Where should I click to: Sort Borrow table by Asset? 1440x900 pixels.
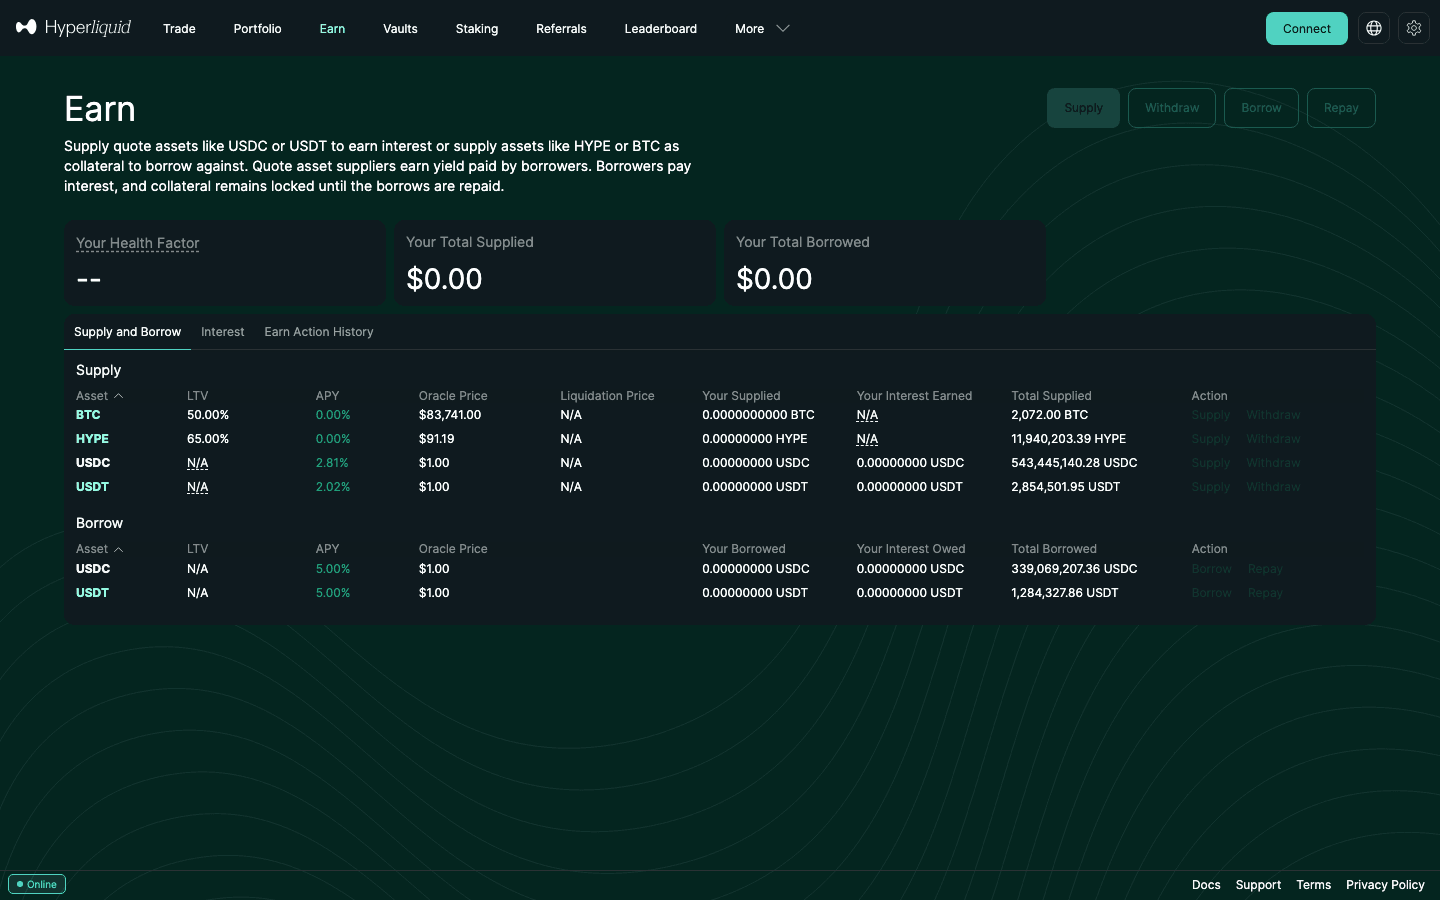99,549
